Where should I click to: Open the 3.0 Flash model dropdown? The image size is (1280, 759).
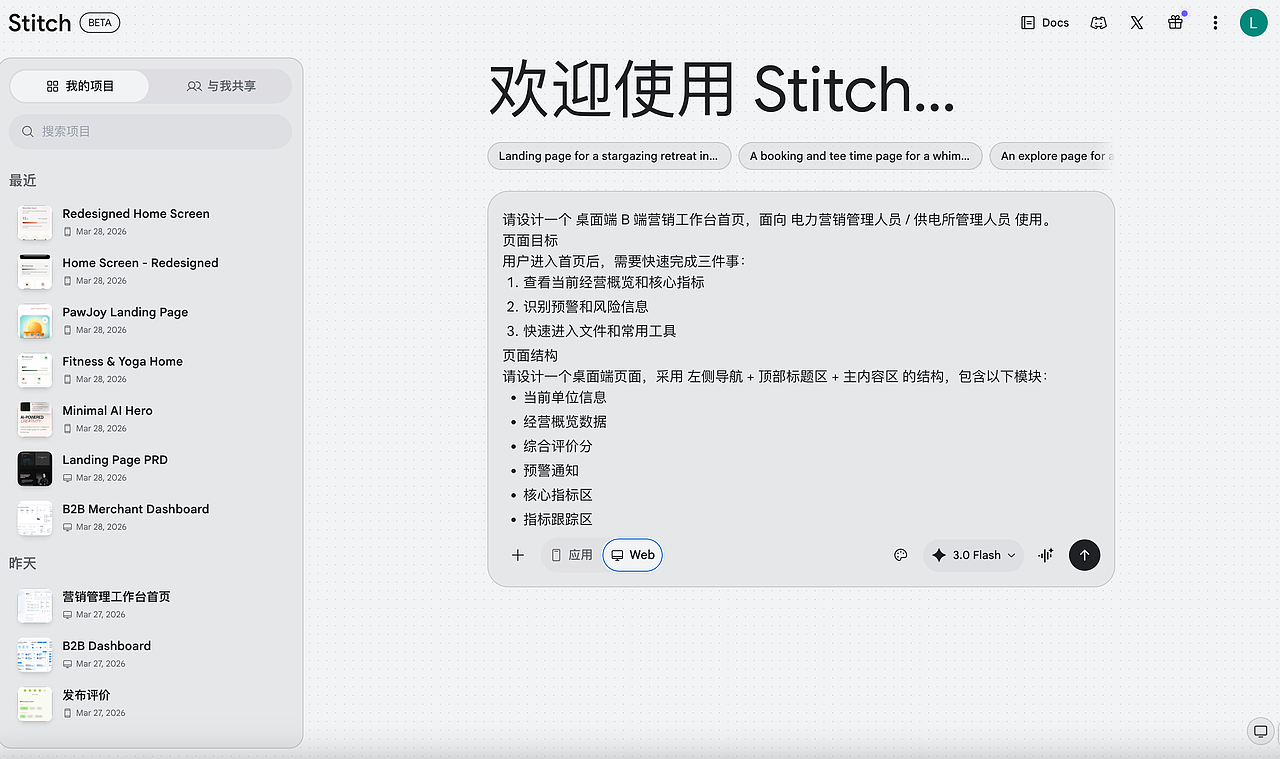point(972,554)
